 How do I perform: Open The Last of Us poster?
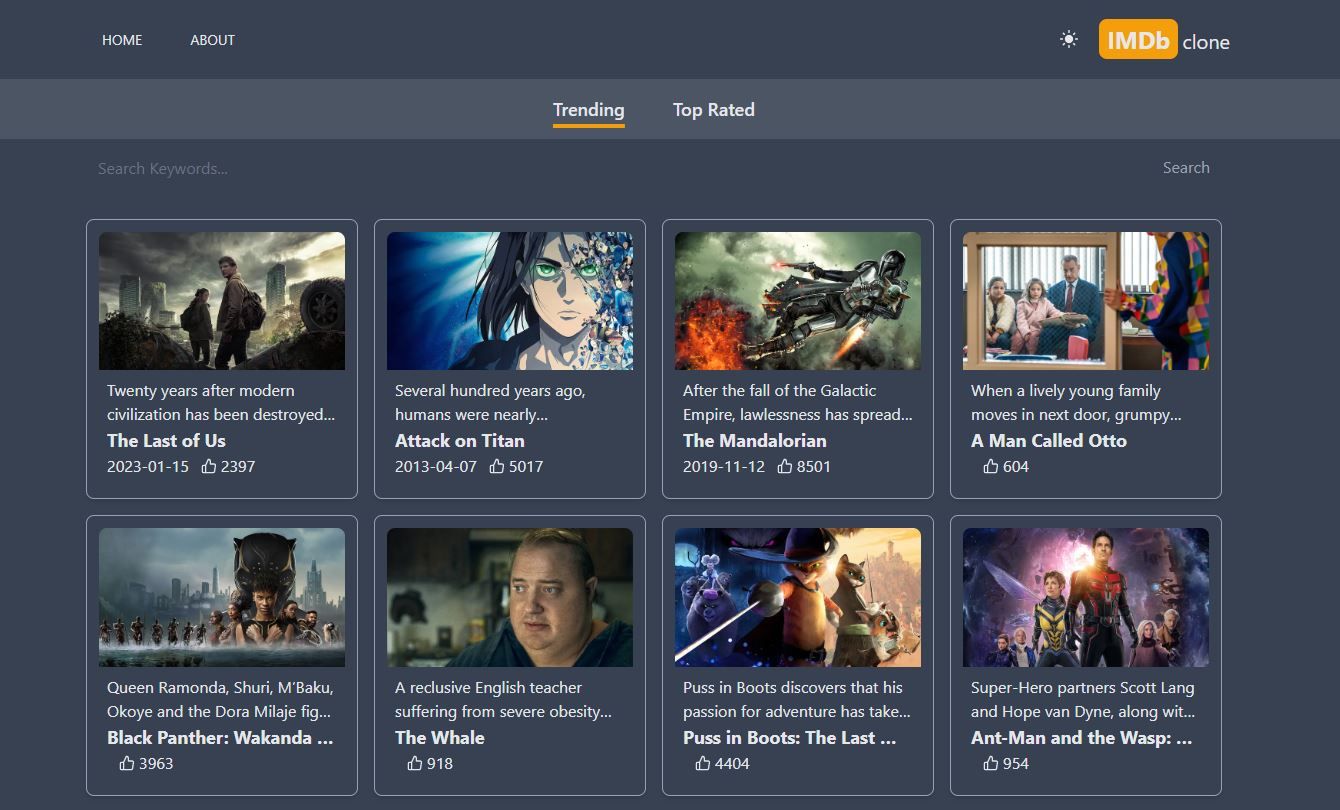222,301
